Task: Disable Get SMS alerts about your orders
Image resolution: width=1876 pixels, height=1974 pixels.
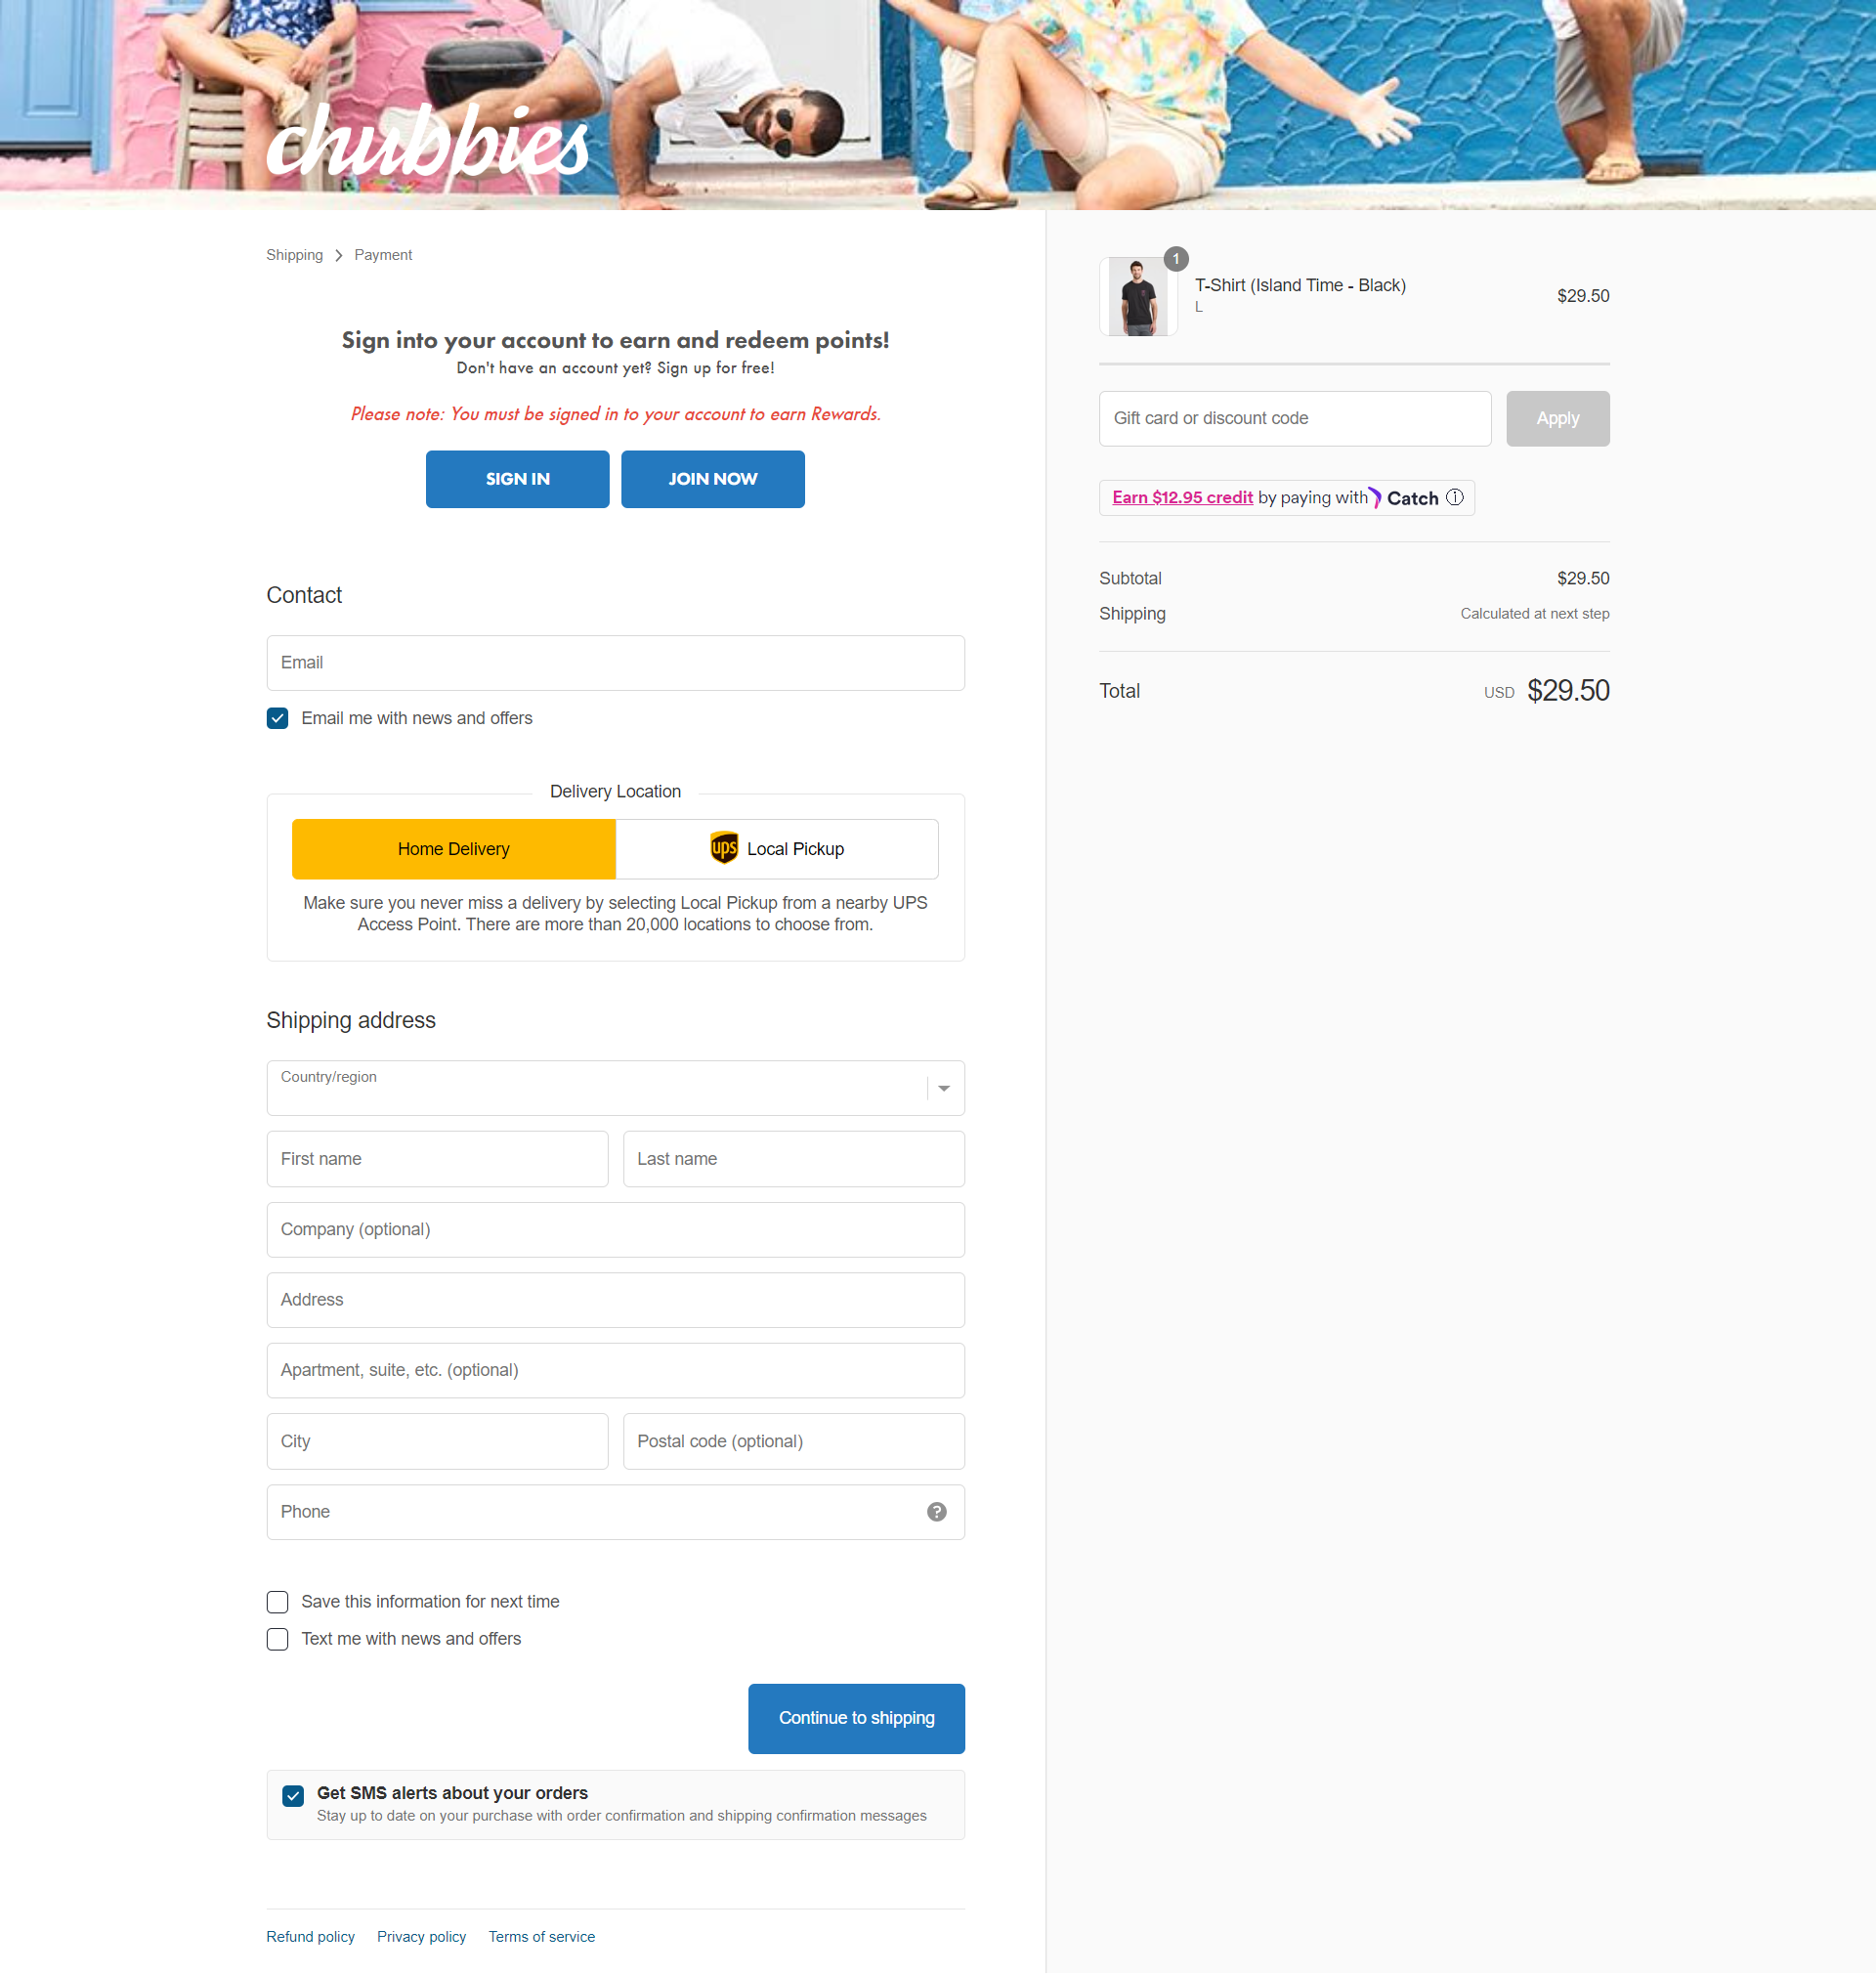Action: (x=293, y=1795)
